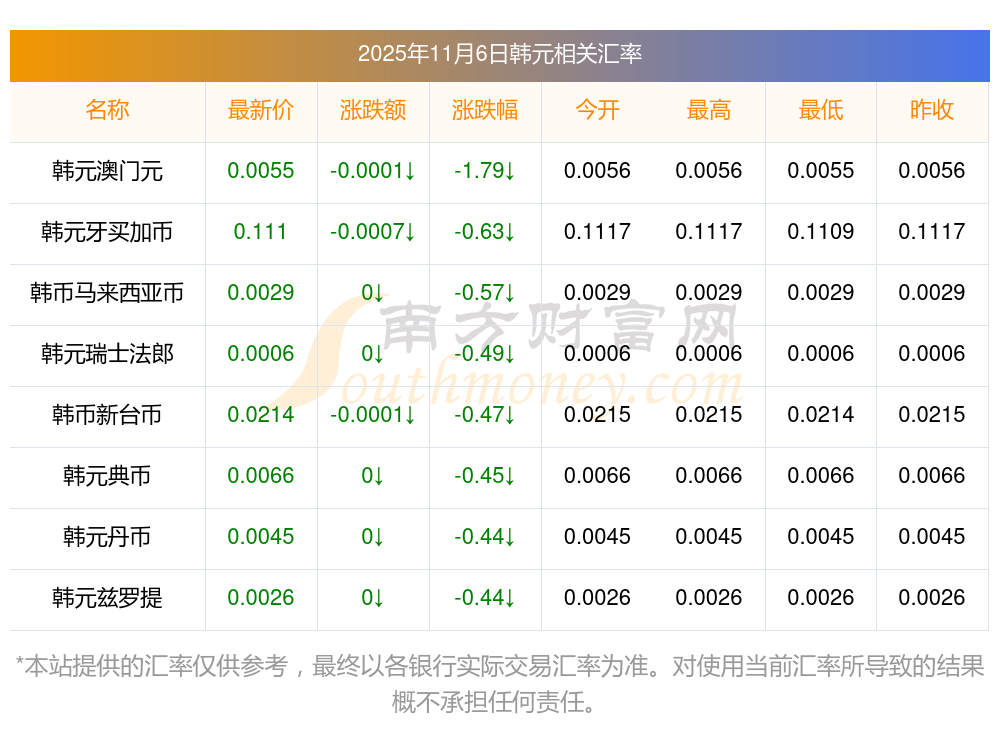Image resolution: width=1000 pixels, height=733 pixels.
Task: Open the 韩元瑞士法郎 currency pair
Action: [x=107, y=354]
